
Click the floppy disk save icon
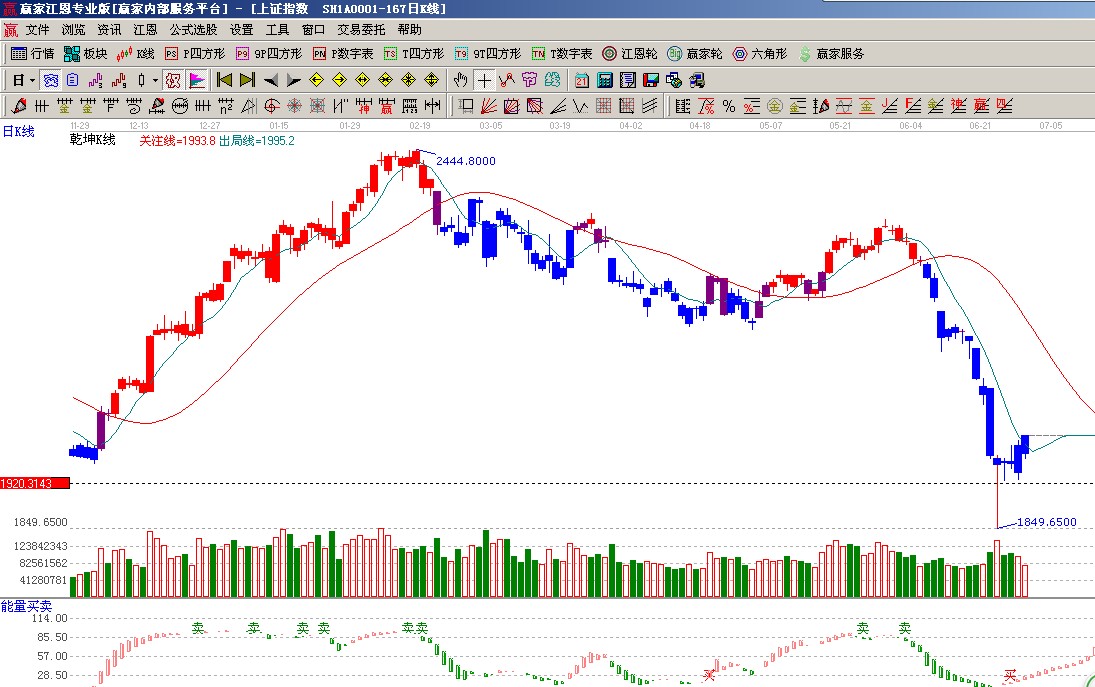point(651,80)
